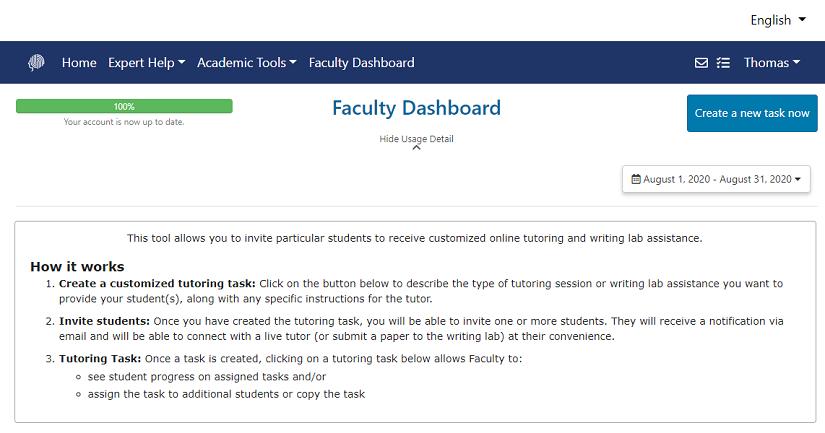Expand the Thomas user menu

[771, 63]
